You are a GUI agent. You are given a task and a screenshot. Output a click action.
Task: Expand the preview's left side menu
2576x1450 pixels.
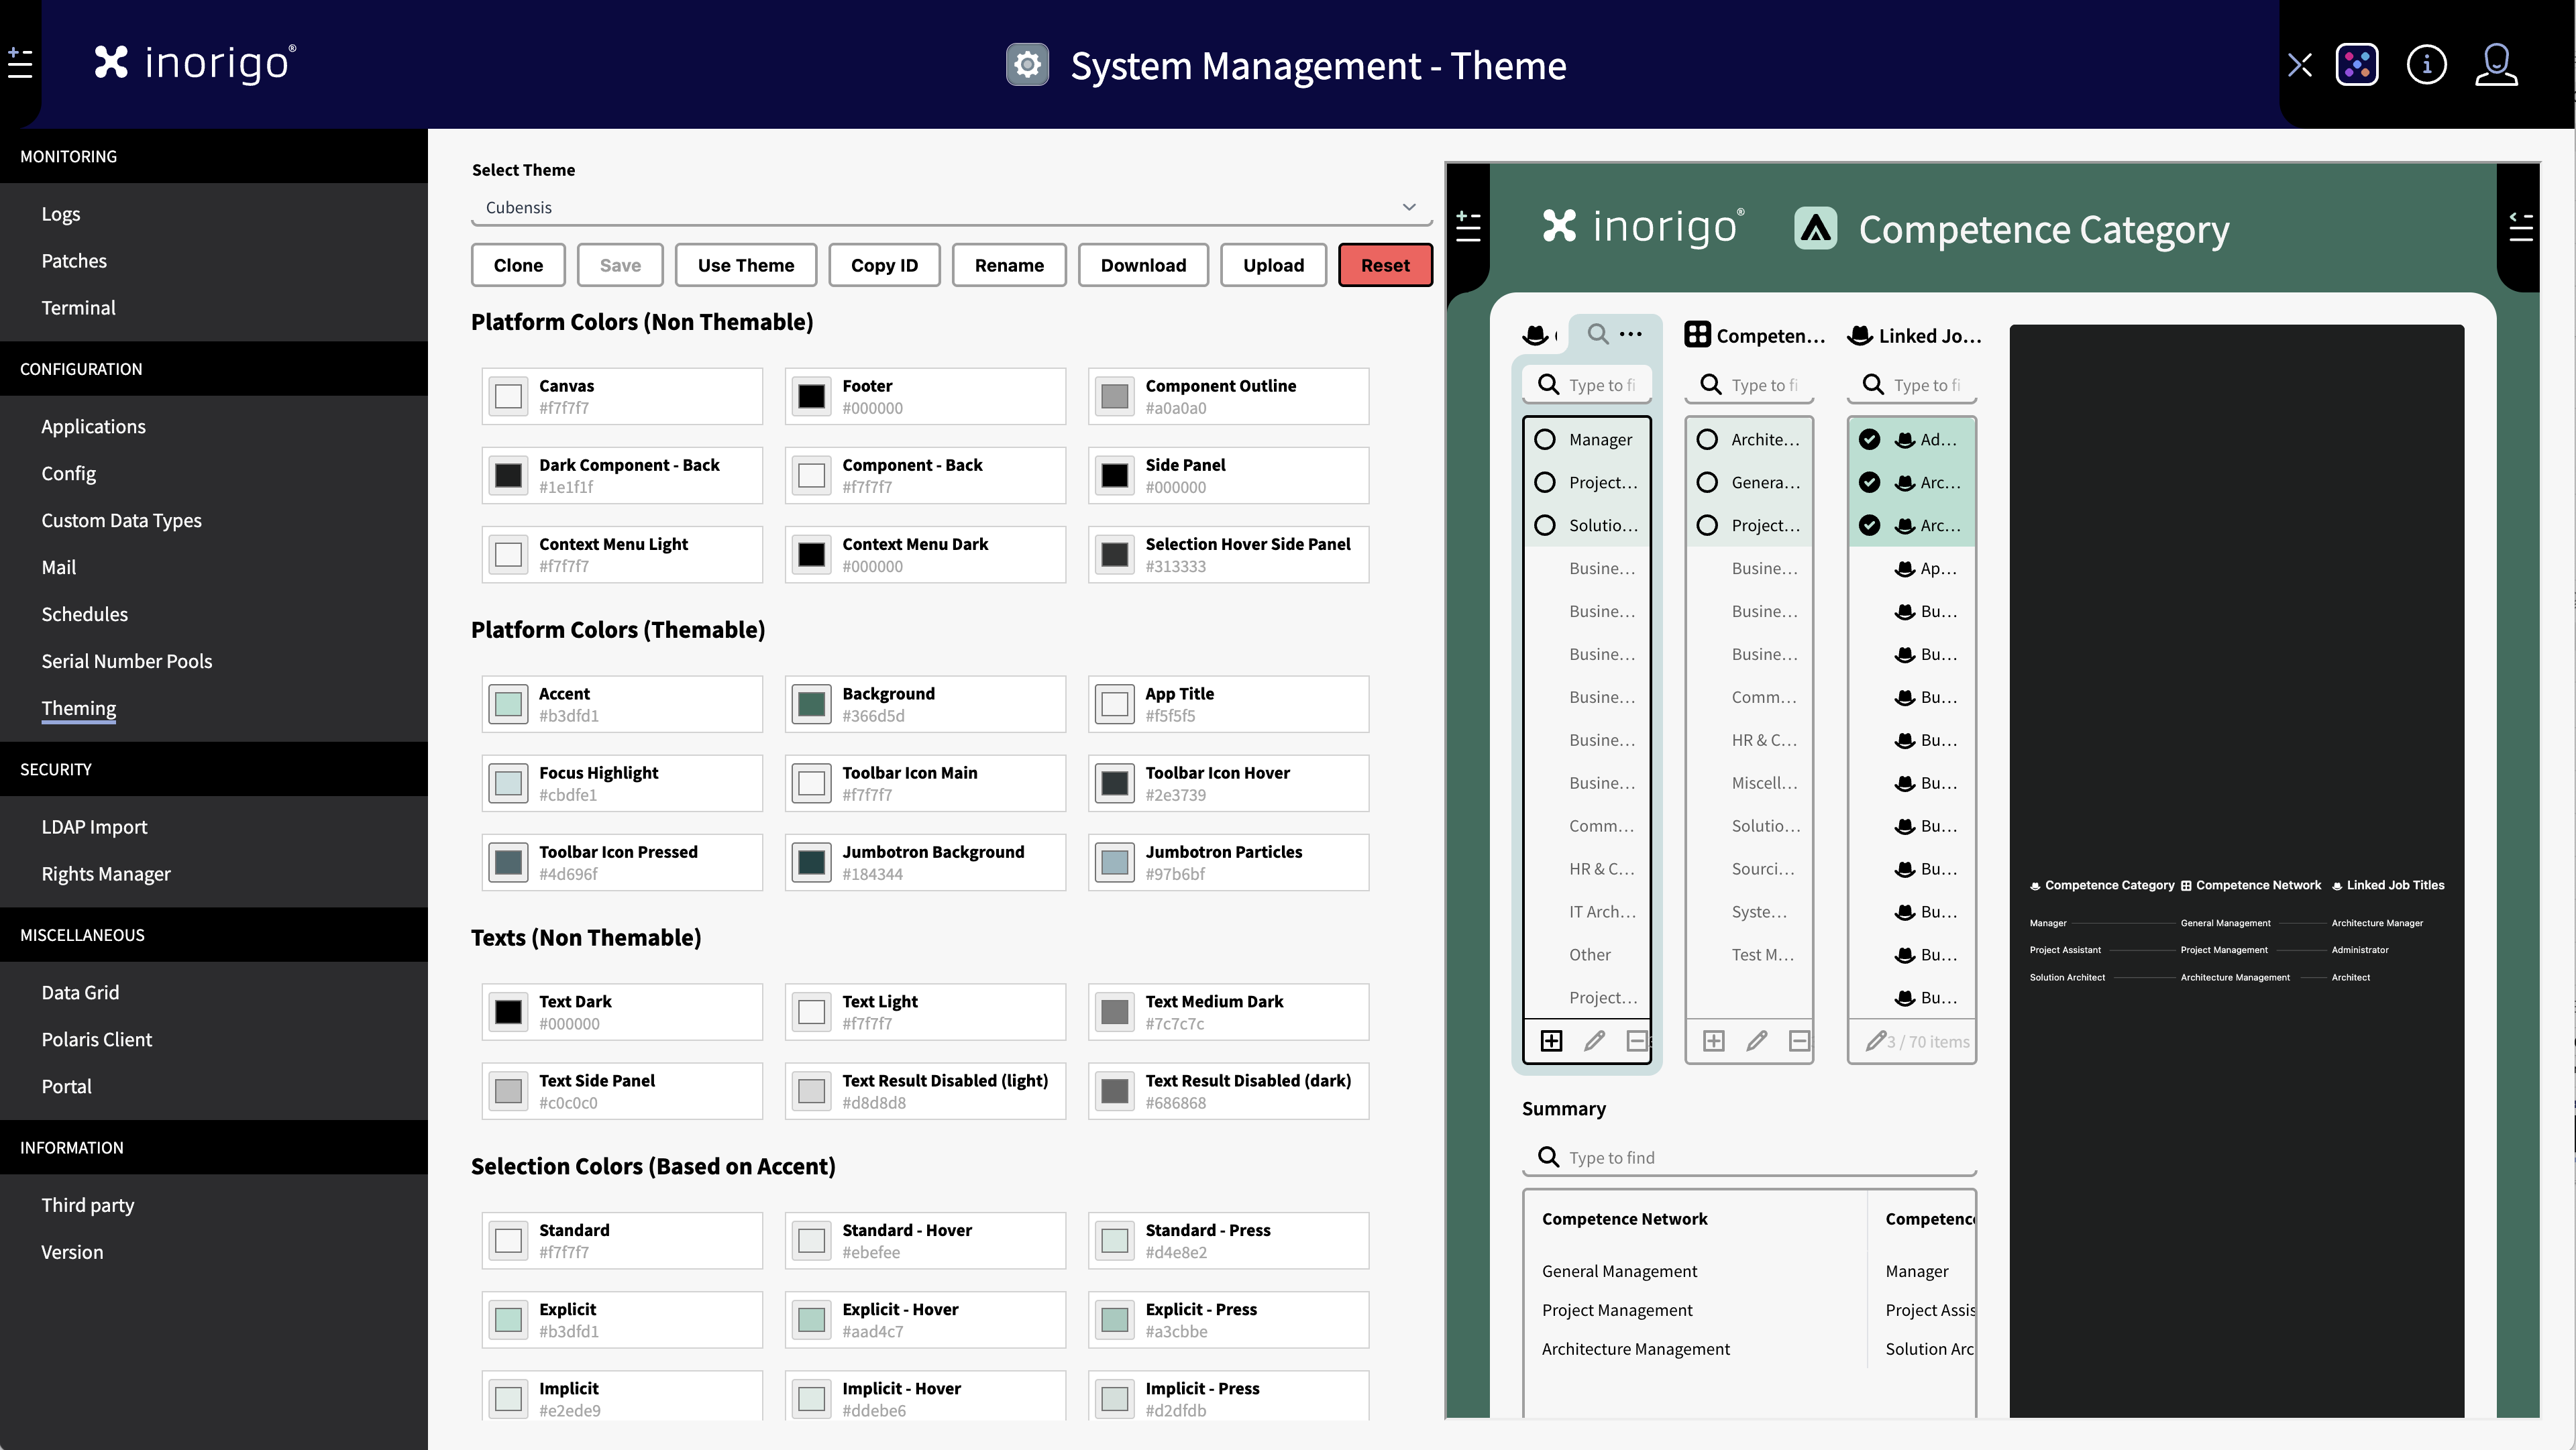tap(1468, 226)
